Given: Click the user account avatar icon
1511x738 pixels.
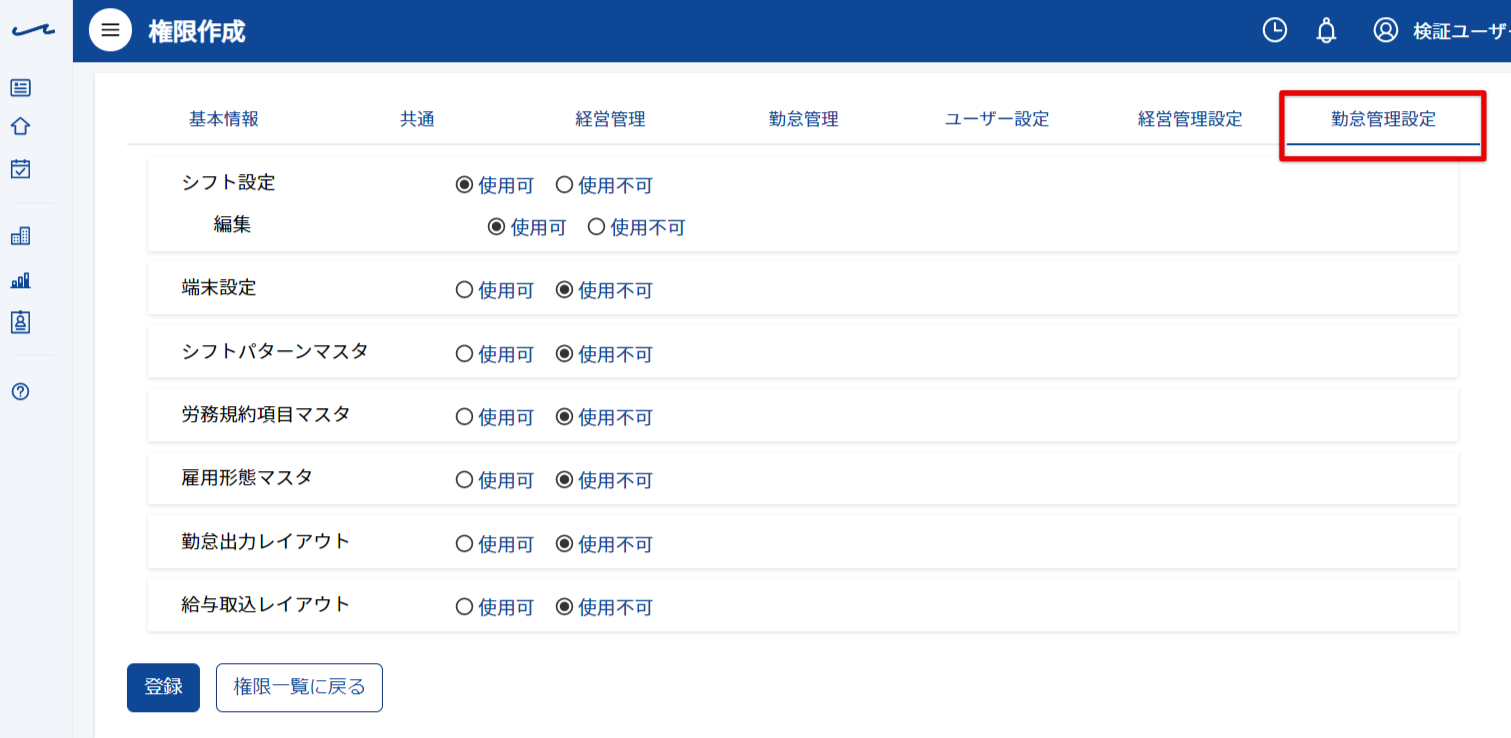Looking at the screenshot, I should pos(1385,30).
